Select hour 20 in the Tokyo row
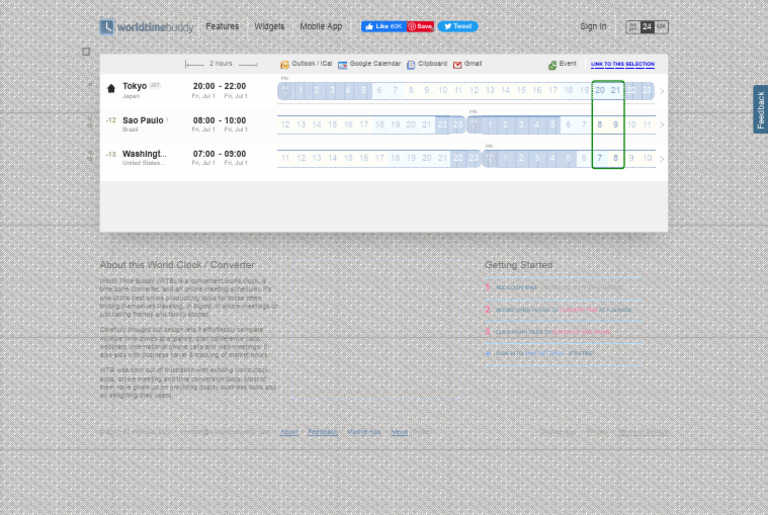 pos(600,91)
